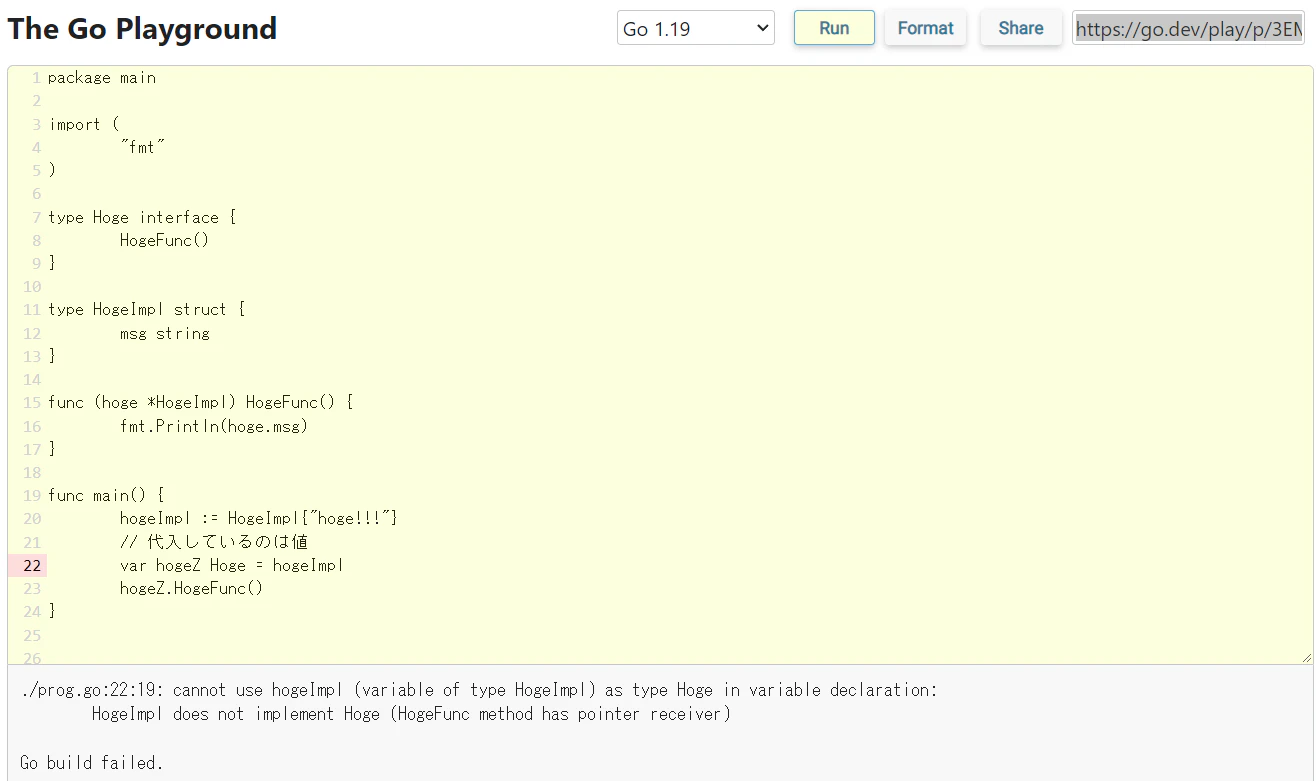The width and height of the screenshot is (1316, 781).
Task: Click the "msg string" field line
Action: coord(165,333)
